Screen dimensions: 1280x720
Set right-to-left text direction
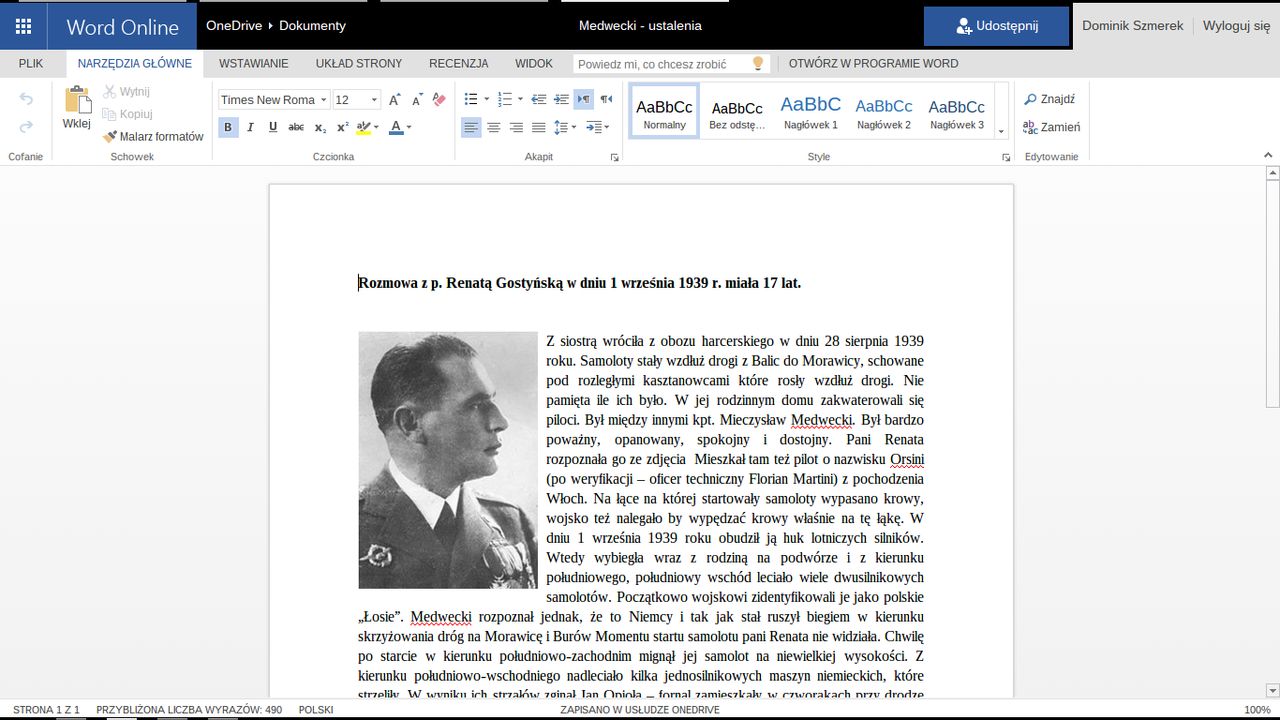606,99
